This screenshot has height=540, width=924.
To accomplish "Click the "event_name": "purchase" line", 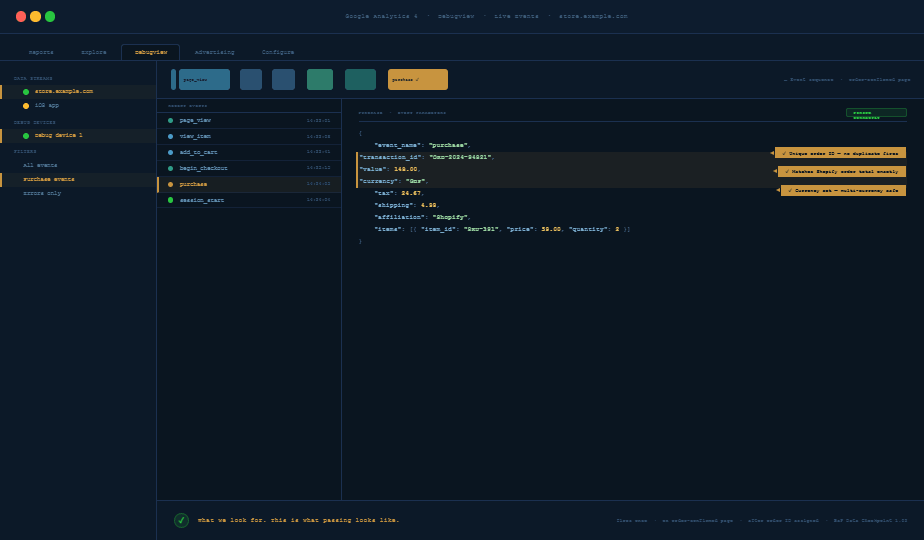I will click(x=422, y=145).
